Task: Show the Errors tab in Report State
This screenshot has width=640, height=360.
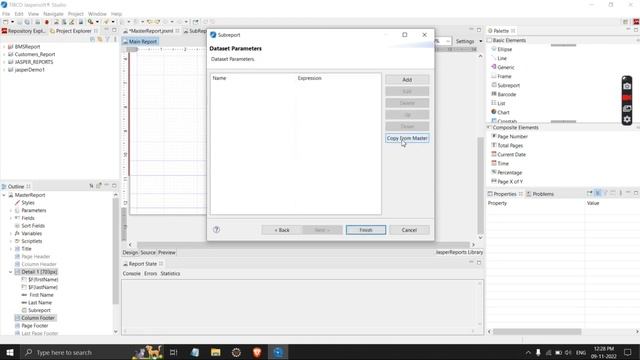Action: (150, 273)
